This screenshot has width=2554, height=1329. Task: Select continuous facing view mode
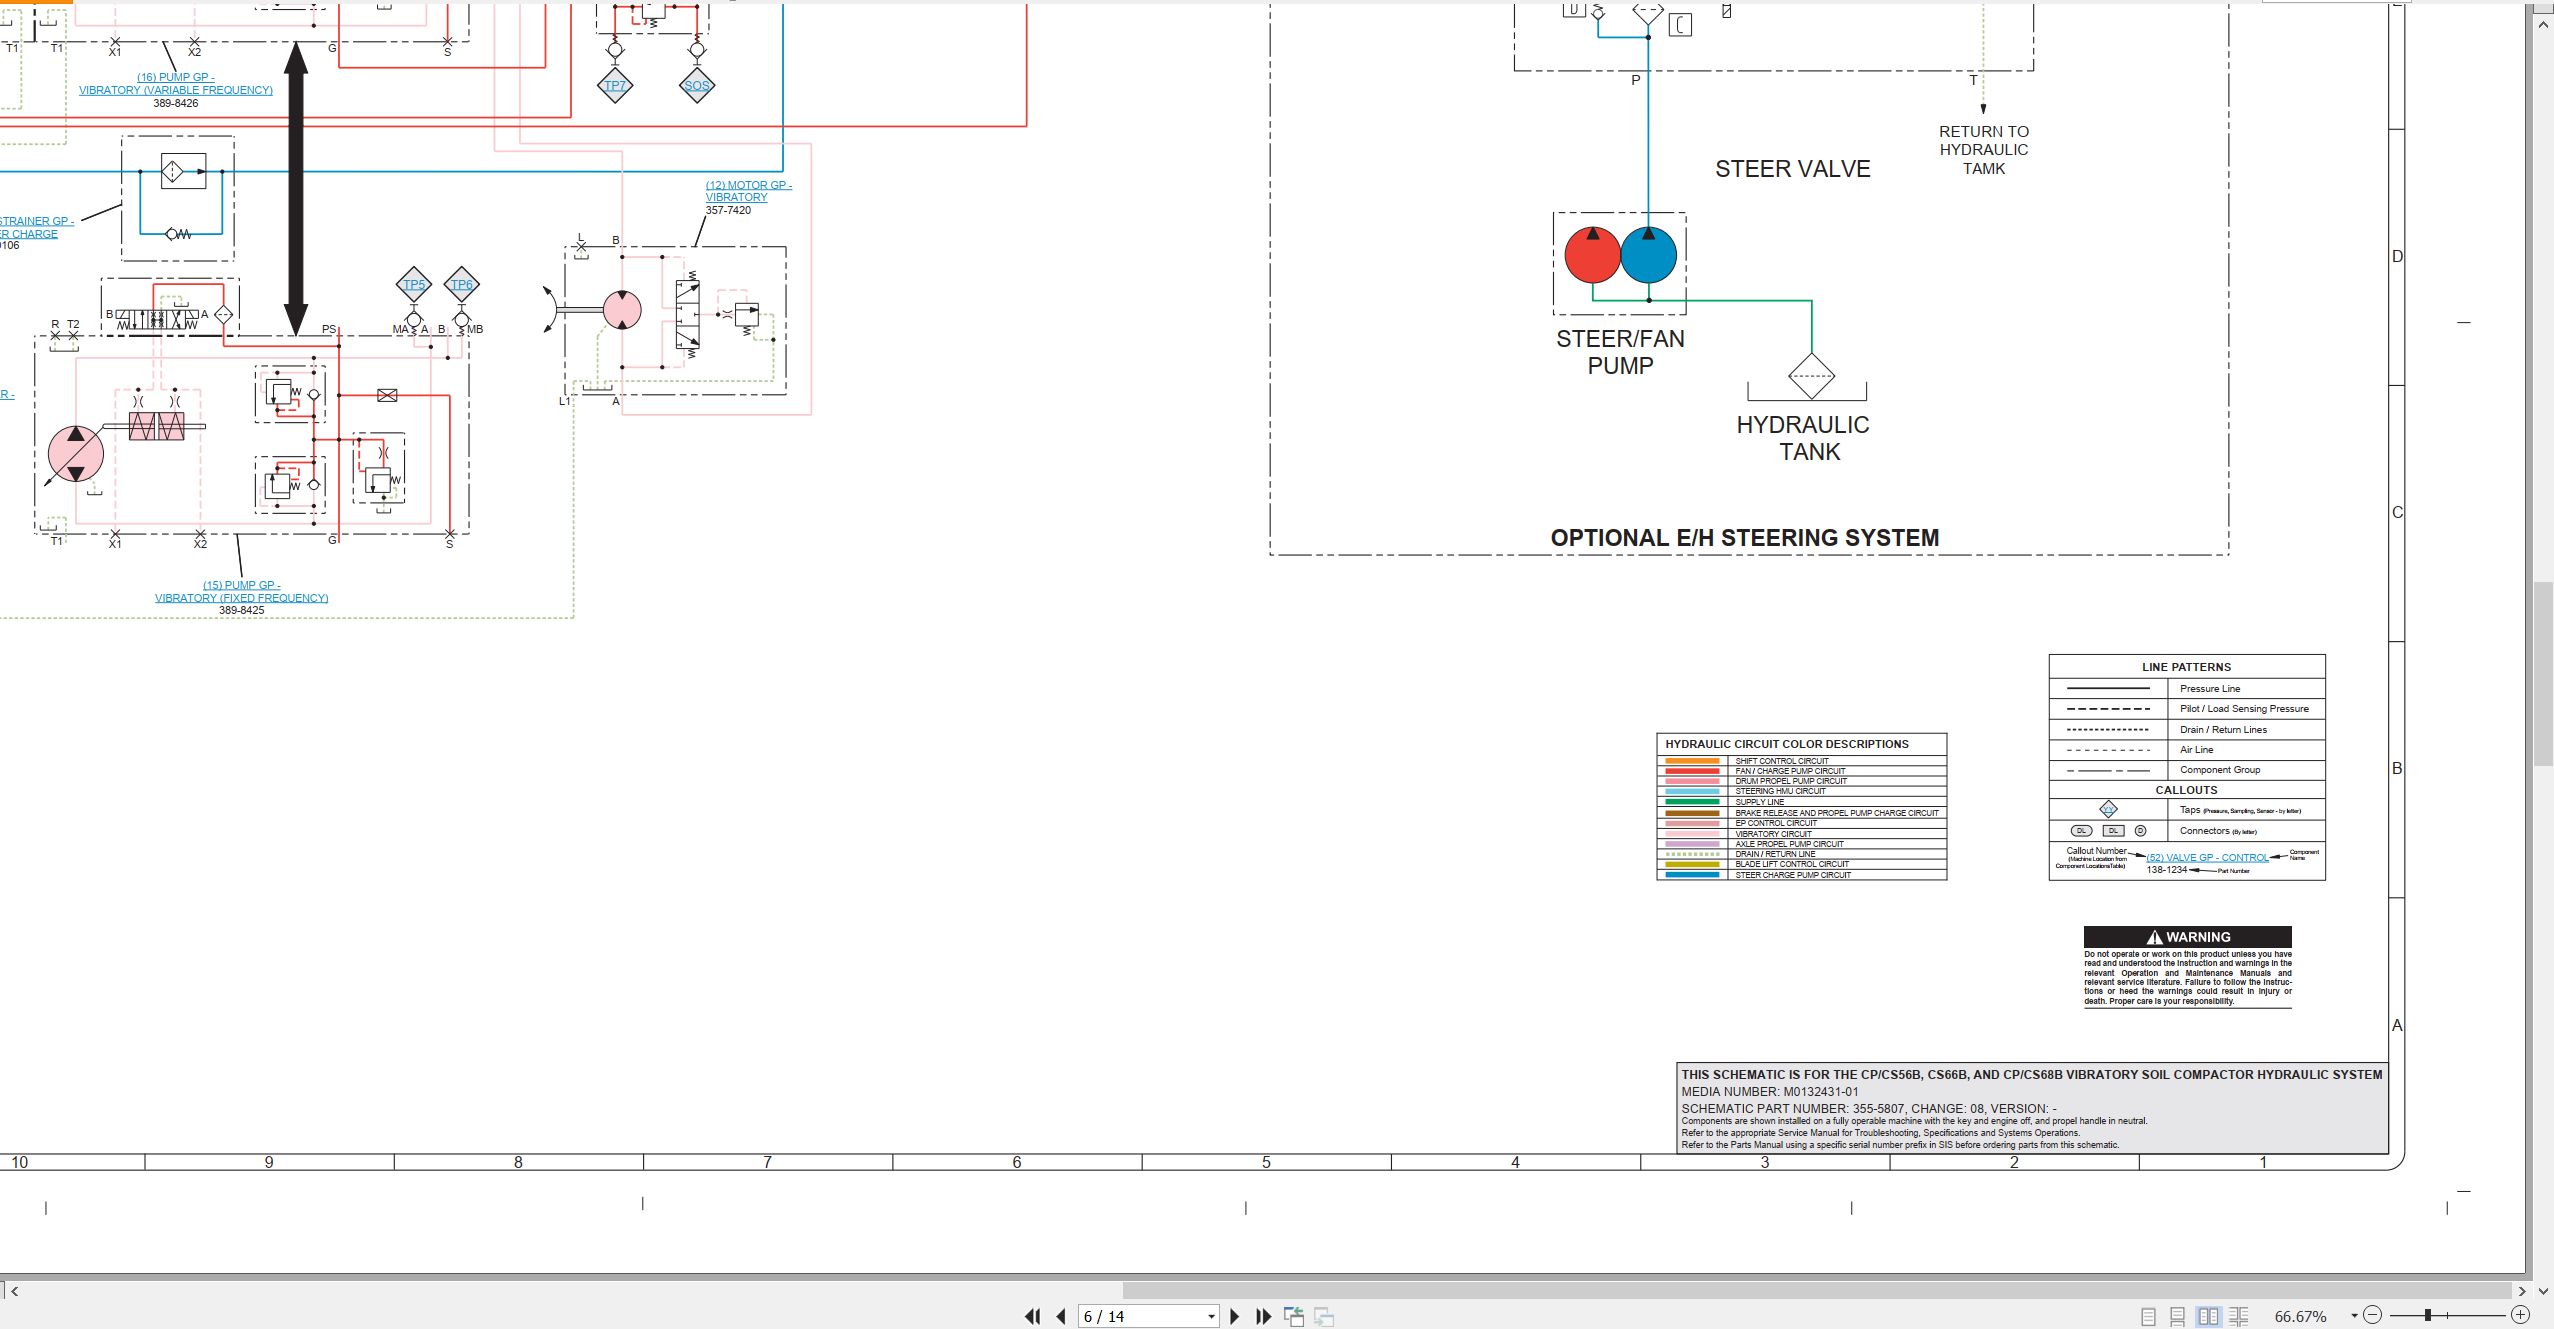coord(2239,1317)
